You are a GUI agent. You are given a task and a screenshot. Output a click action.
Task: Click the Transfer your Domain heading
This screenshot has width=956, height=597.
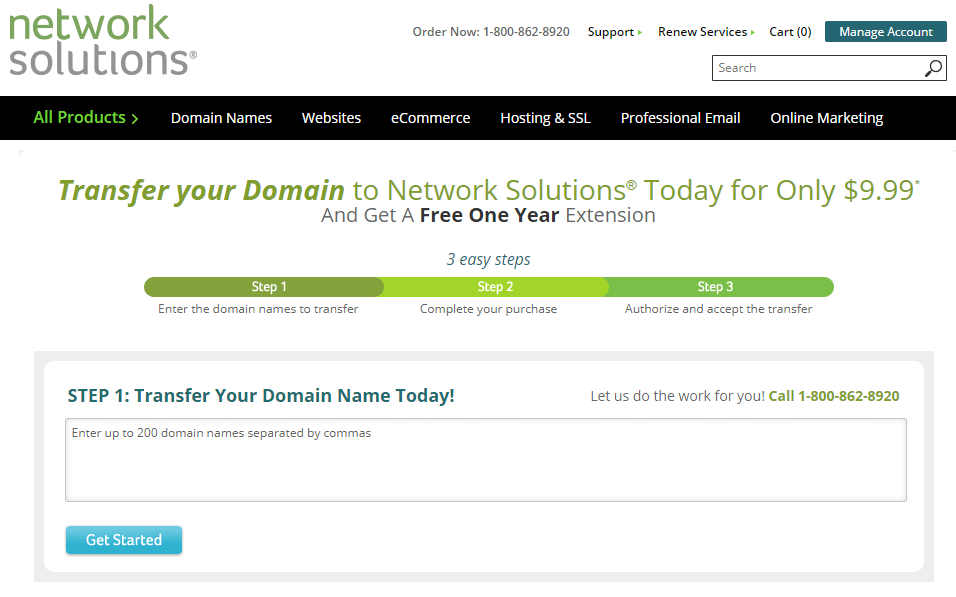pos(201,190)
